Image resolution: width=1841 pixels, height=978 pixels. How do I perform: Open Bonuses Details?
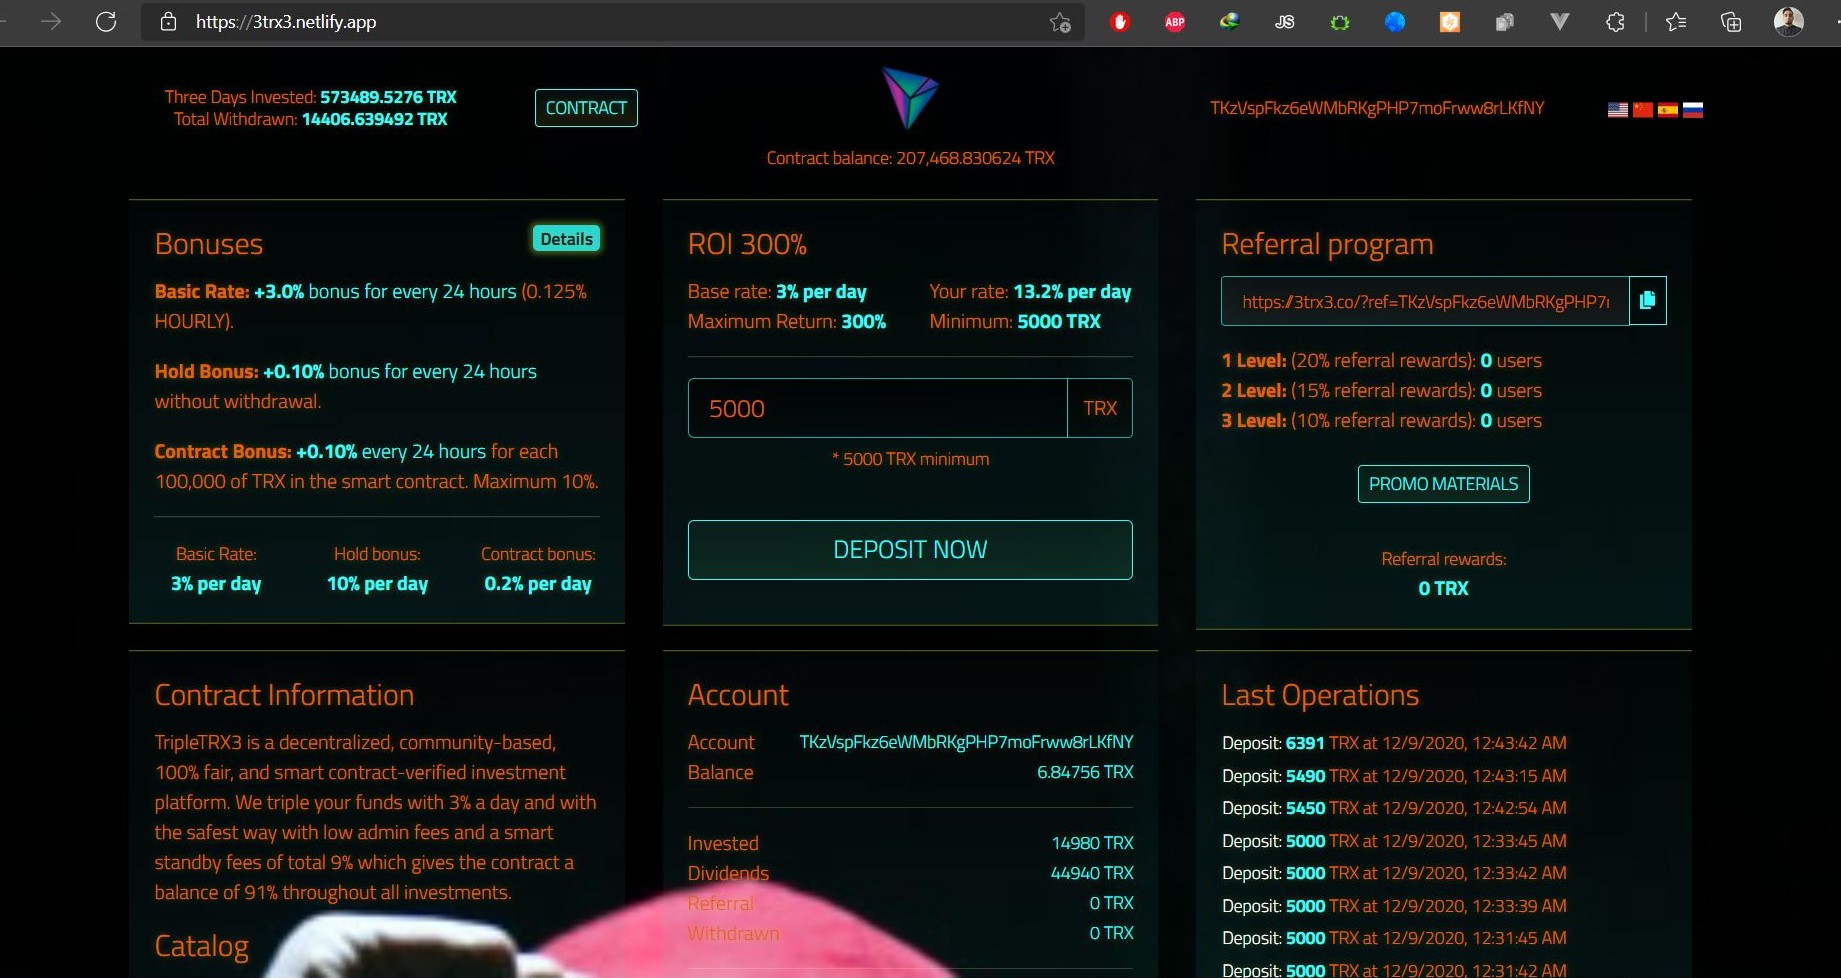point(566,239)
